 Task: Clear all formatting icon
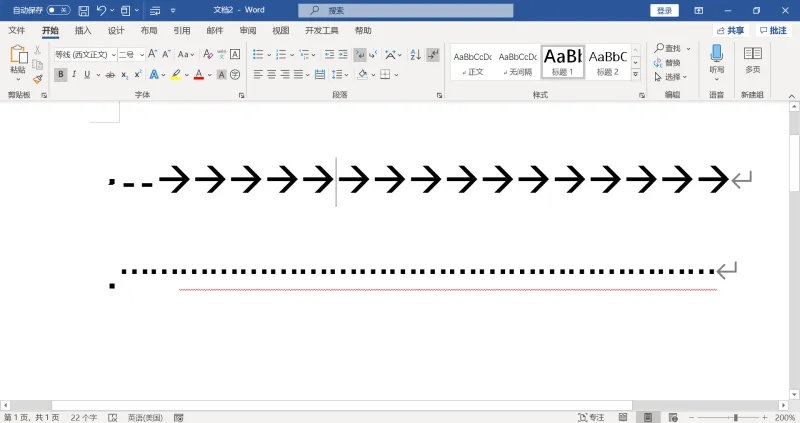[x=208, y=54]
